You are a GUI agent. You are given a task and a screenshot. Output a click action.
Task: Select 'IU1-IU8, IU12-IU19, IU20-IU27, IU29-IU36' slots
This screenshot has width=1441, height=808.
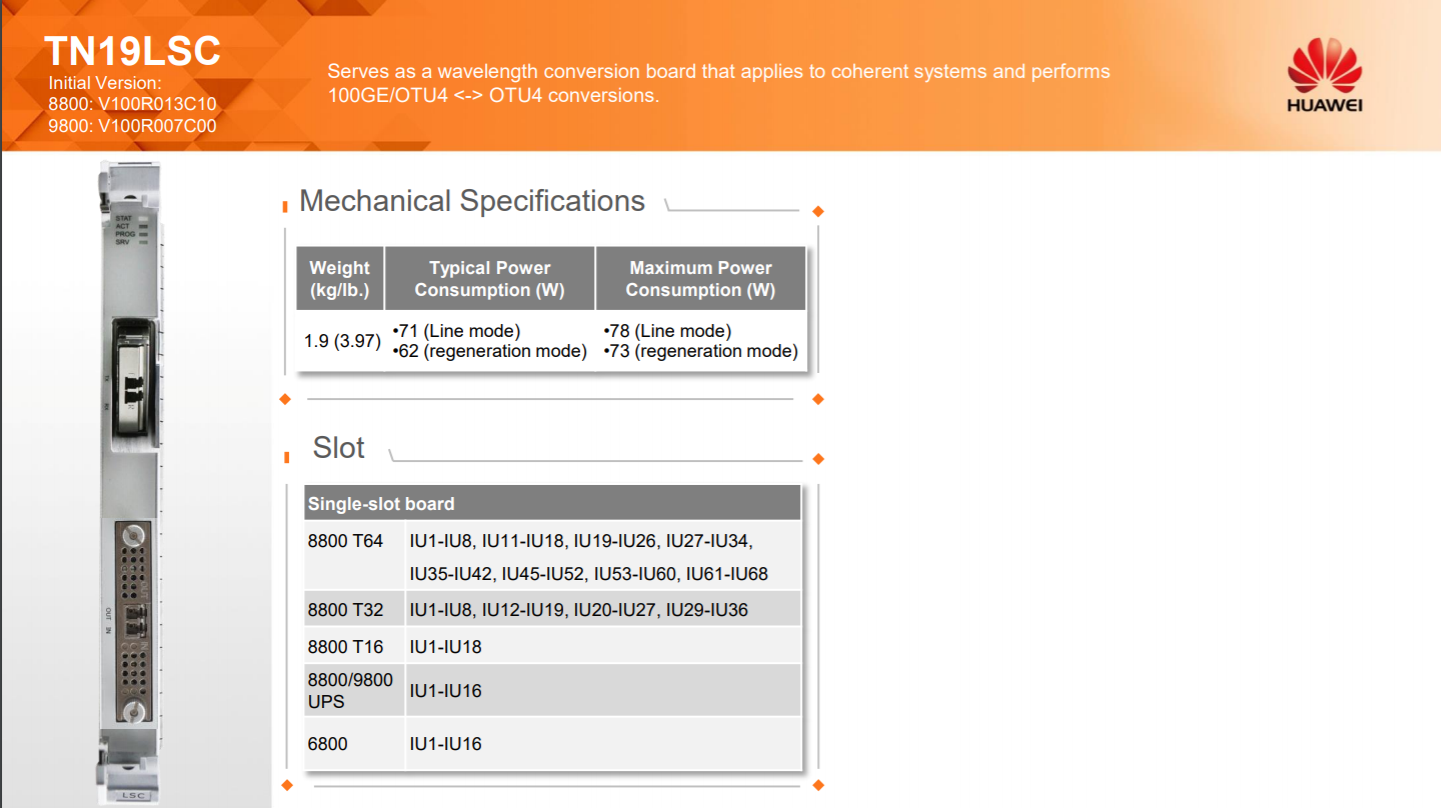pyautogui.click(x=579, y=610)
